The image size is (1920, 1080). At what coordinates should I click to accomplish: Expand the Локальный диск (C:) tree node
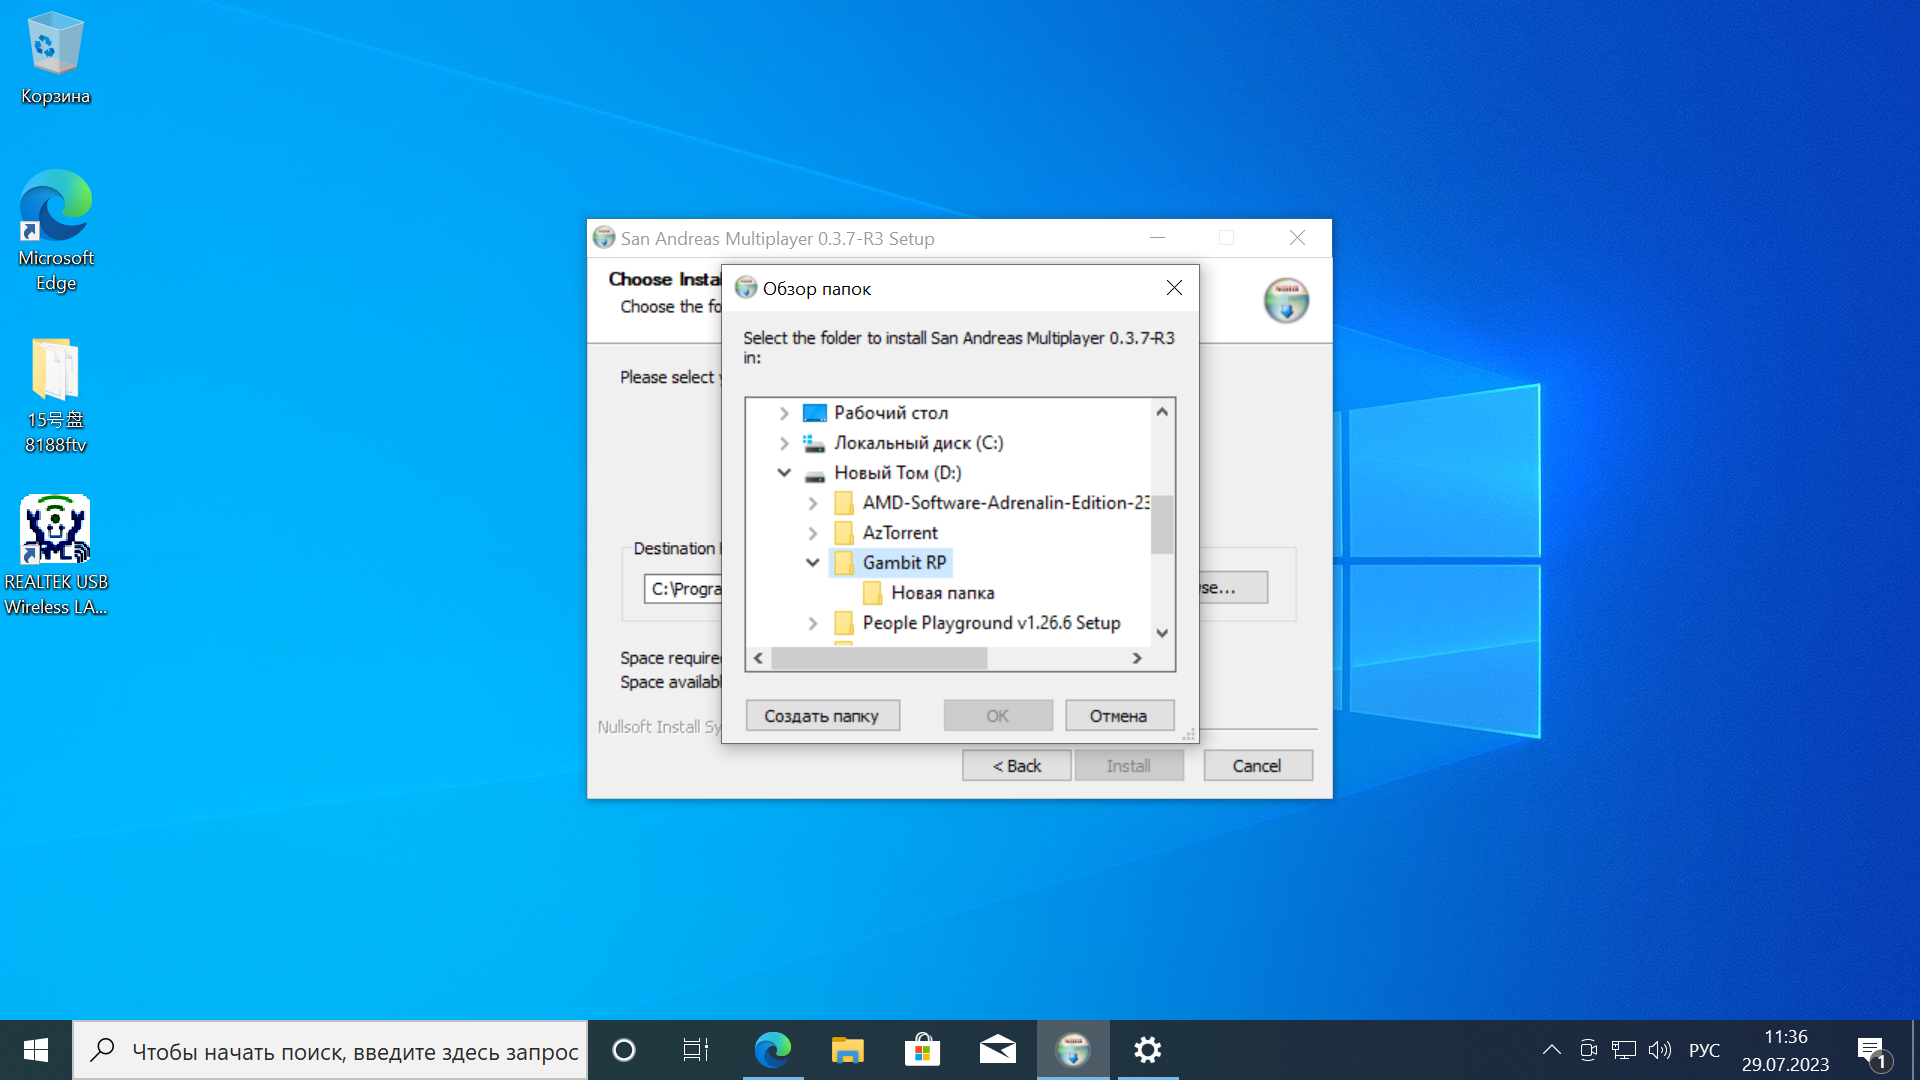pyautogui.click(x=784, y=443)
